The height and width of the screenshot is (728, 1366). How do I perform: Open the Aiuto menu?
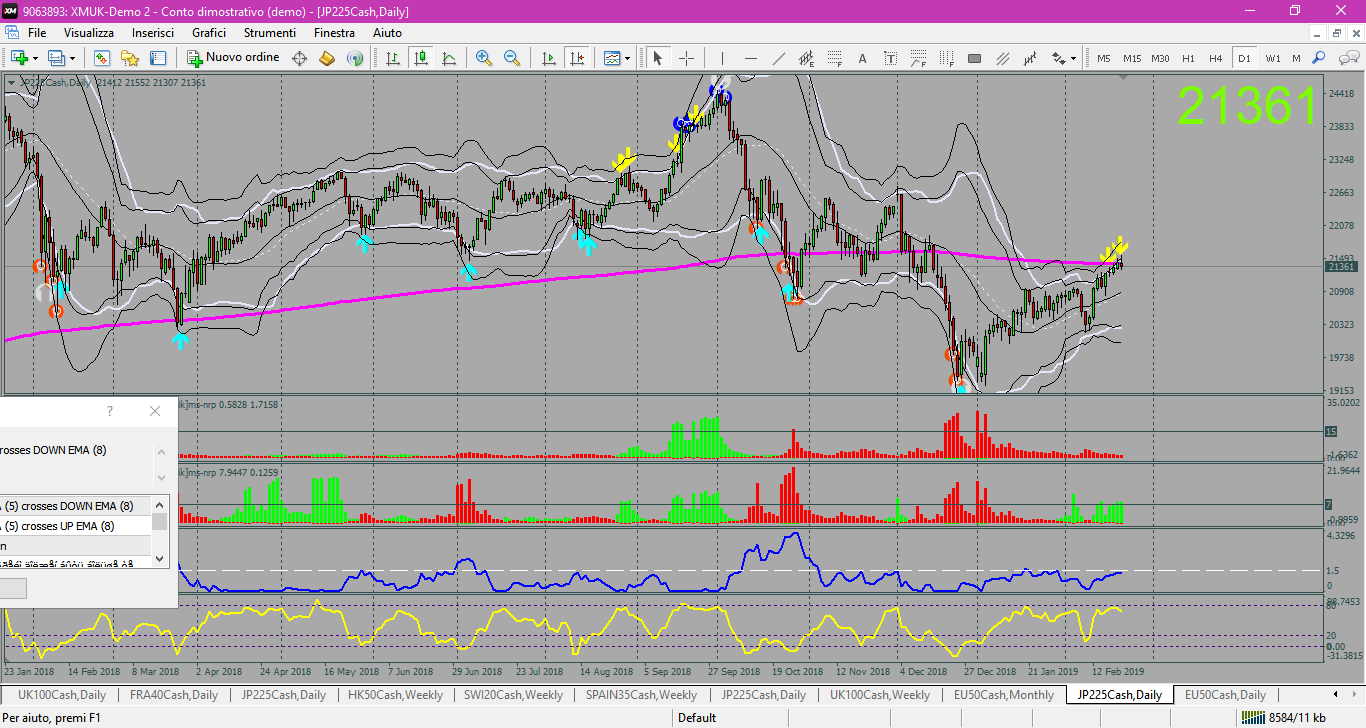click(x=387, y=33)
